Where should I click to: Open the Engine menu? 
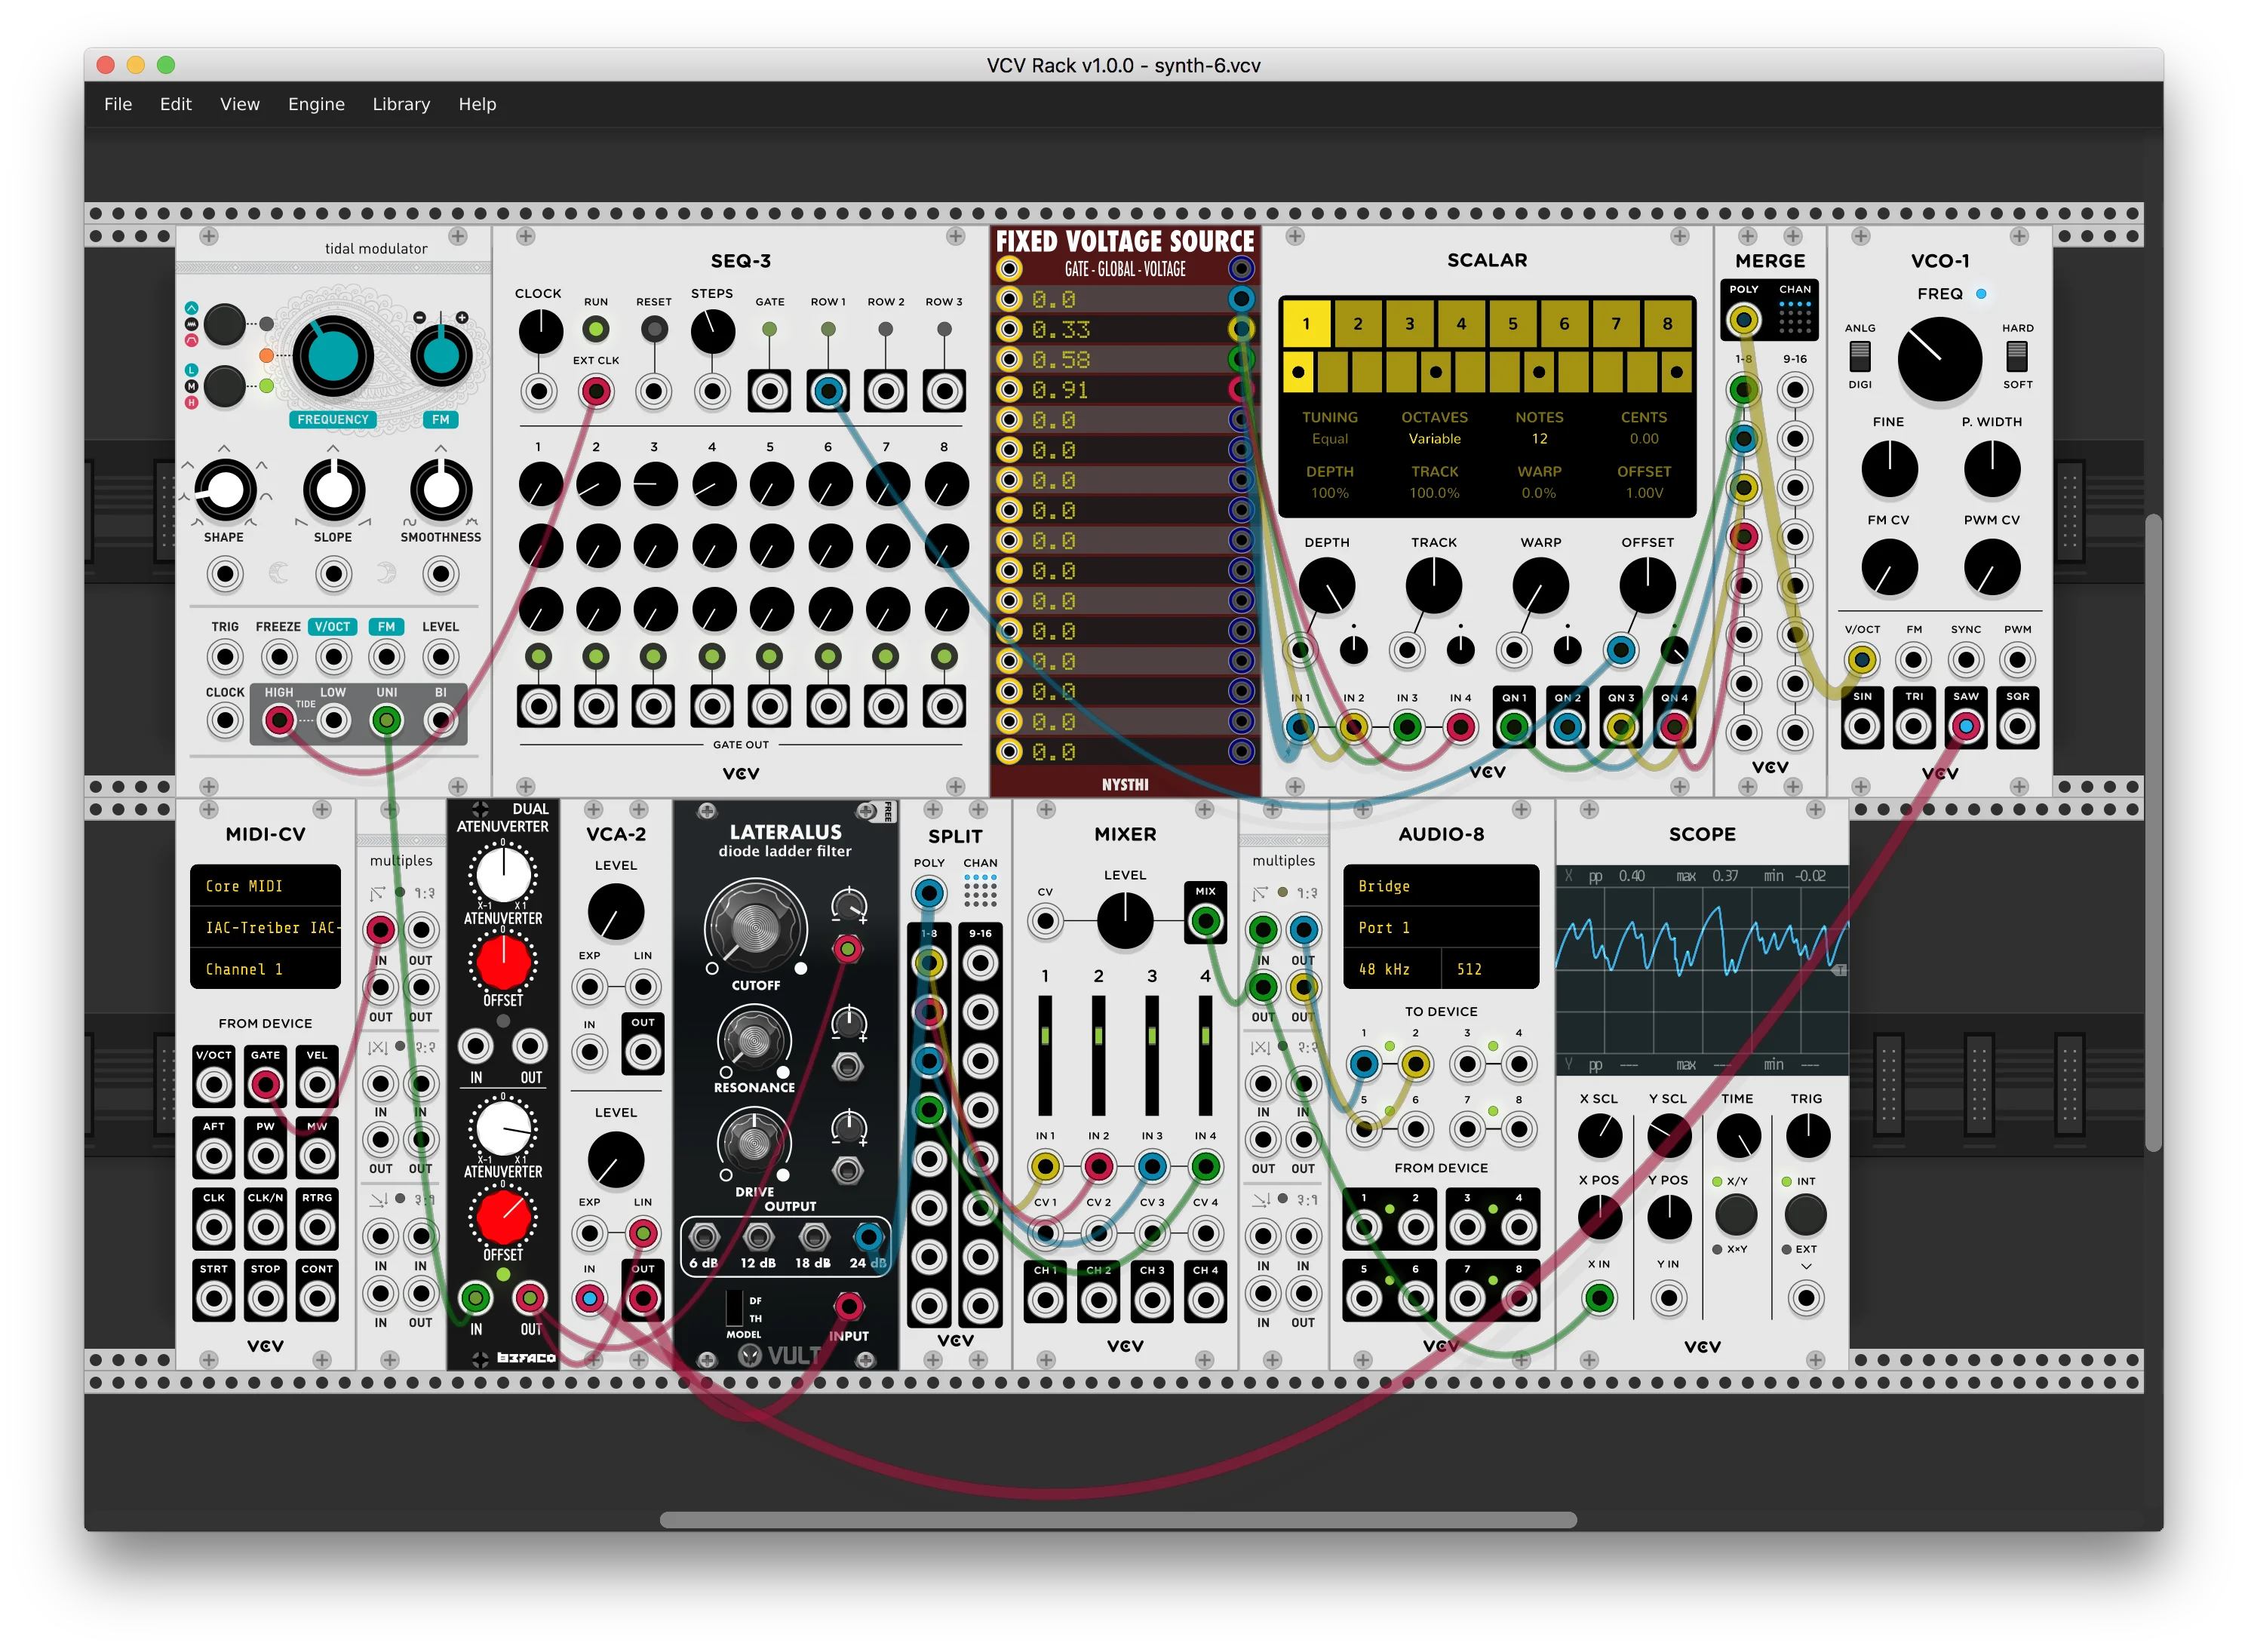pyautogui.click(x=316, y=104)
